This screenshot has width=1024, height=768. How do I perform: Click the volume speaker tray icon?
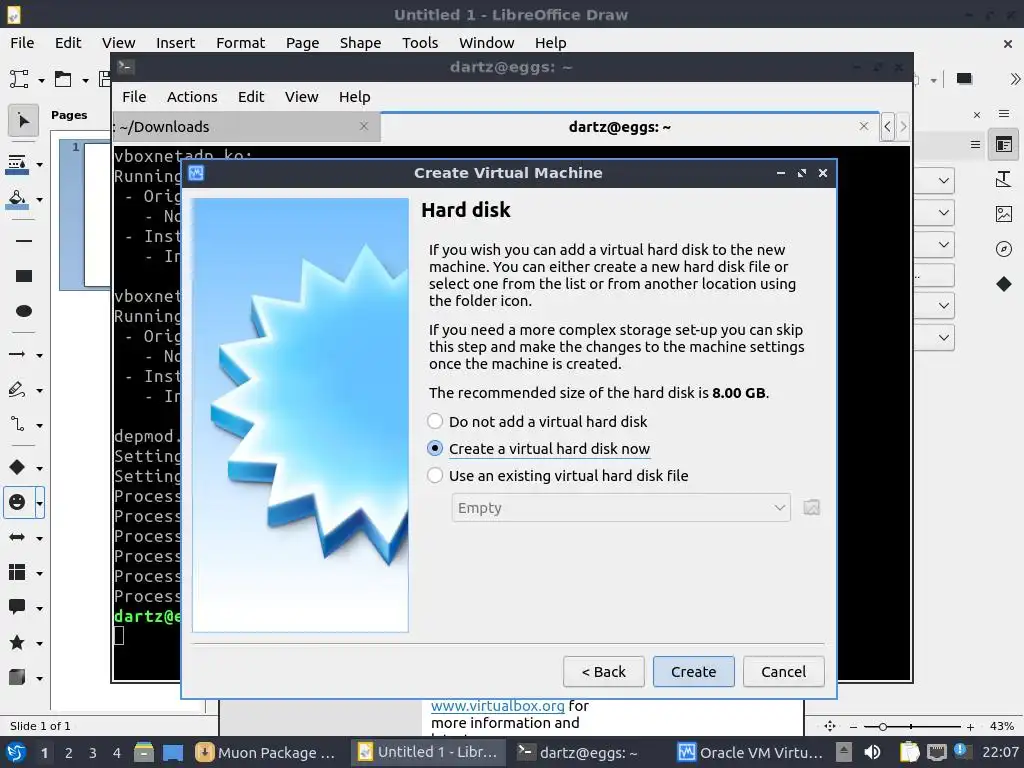(x=872, y=752)
